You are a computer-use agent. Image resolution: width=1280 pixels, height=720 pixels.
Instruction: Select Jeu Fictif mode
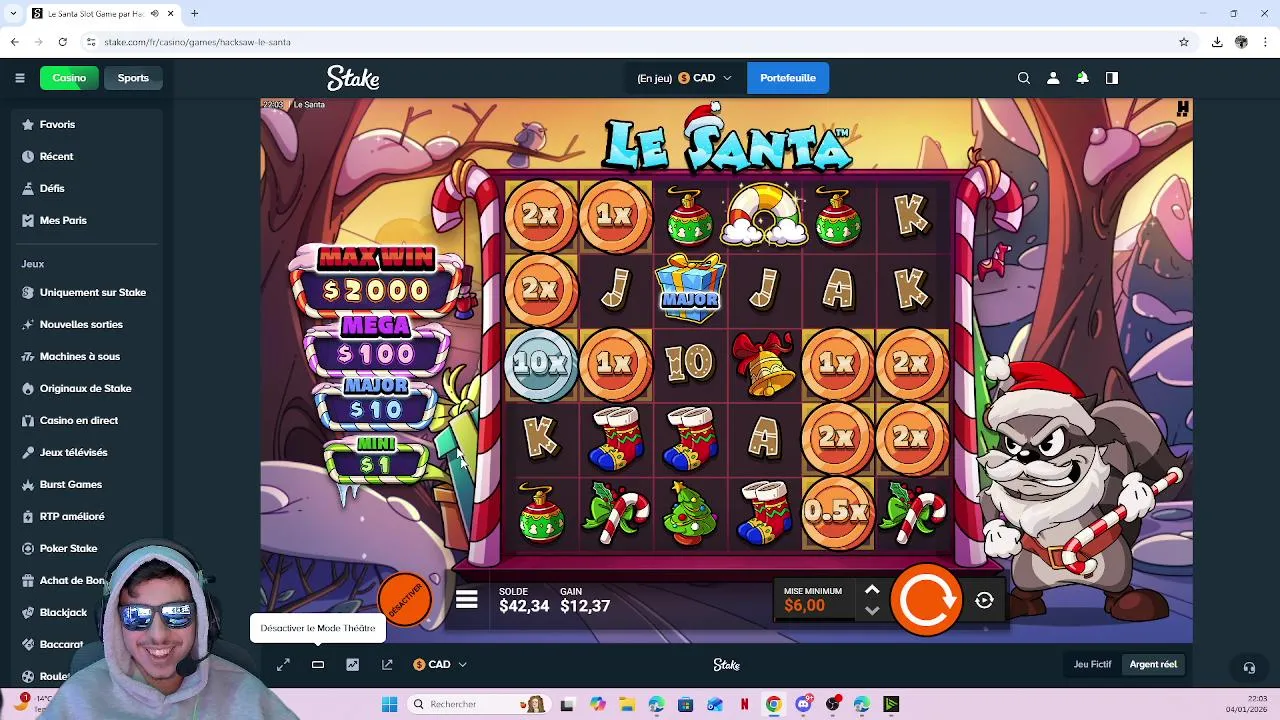(x=1092, y=664)
